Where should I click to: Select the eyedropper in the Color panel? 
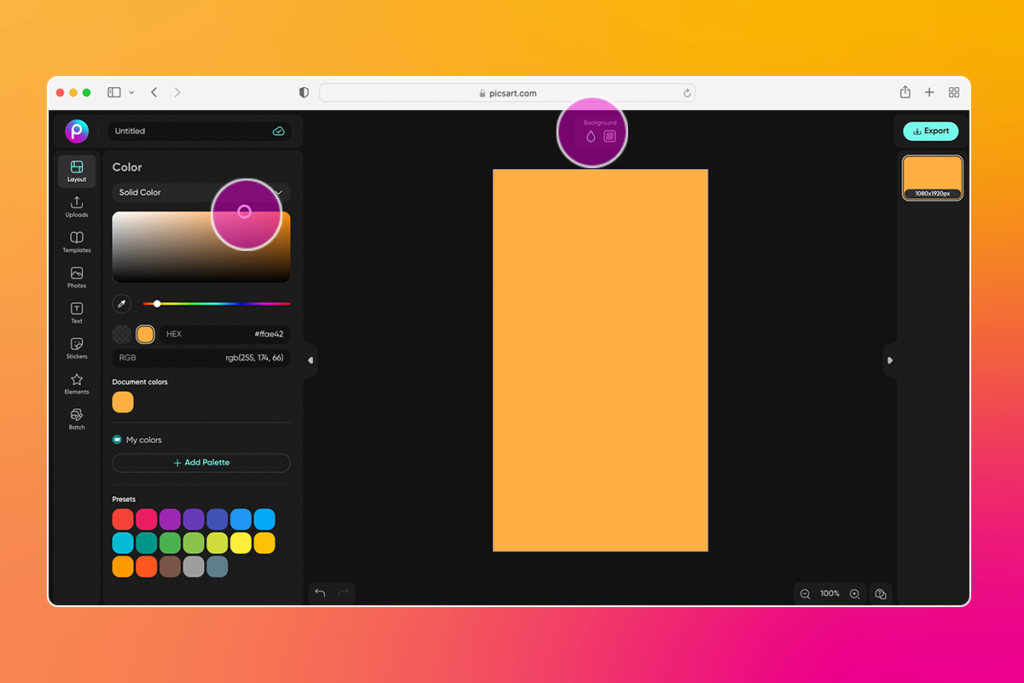point(122,303)
